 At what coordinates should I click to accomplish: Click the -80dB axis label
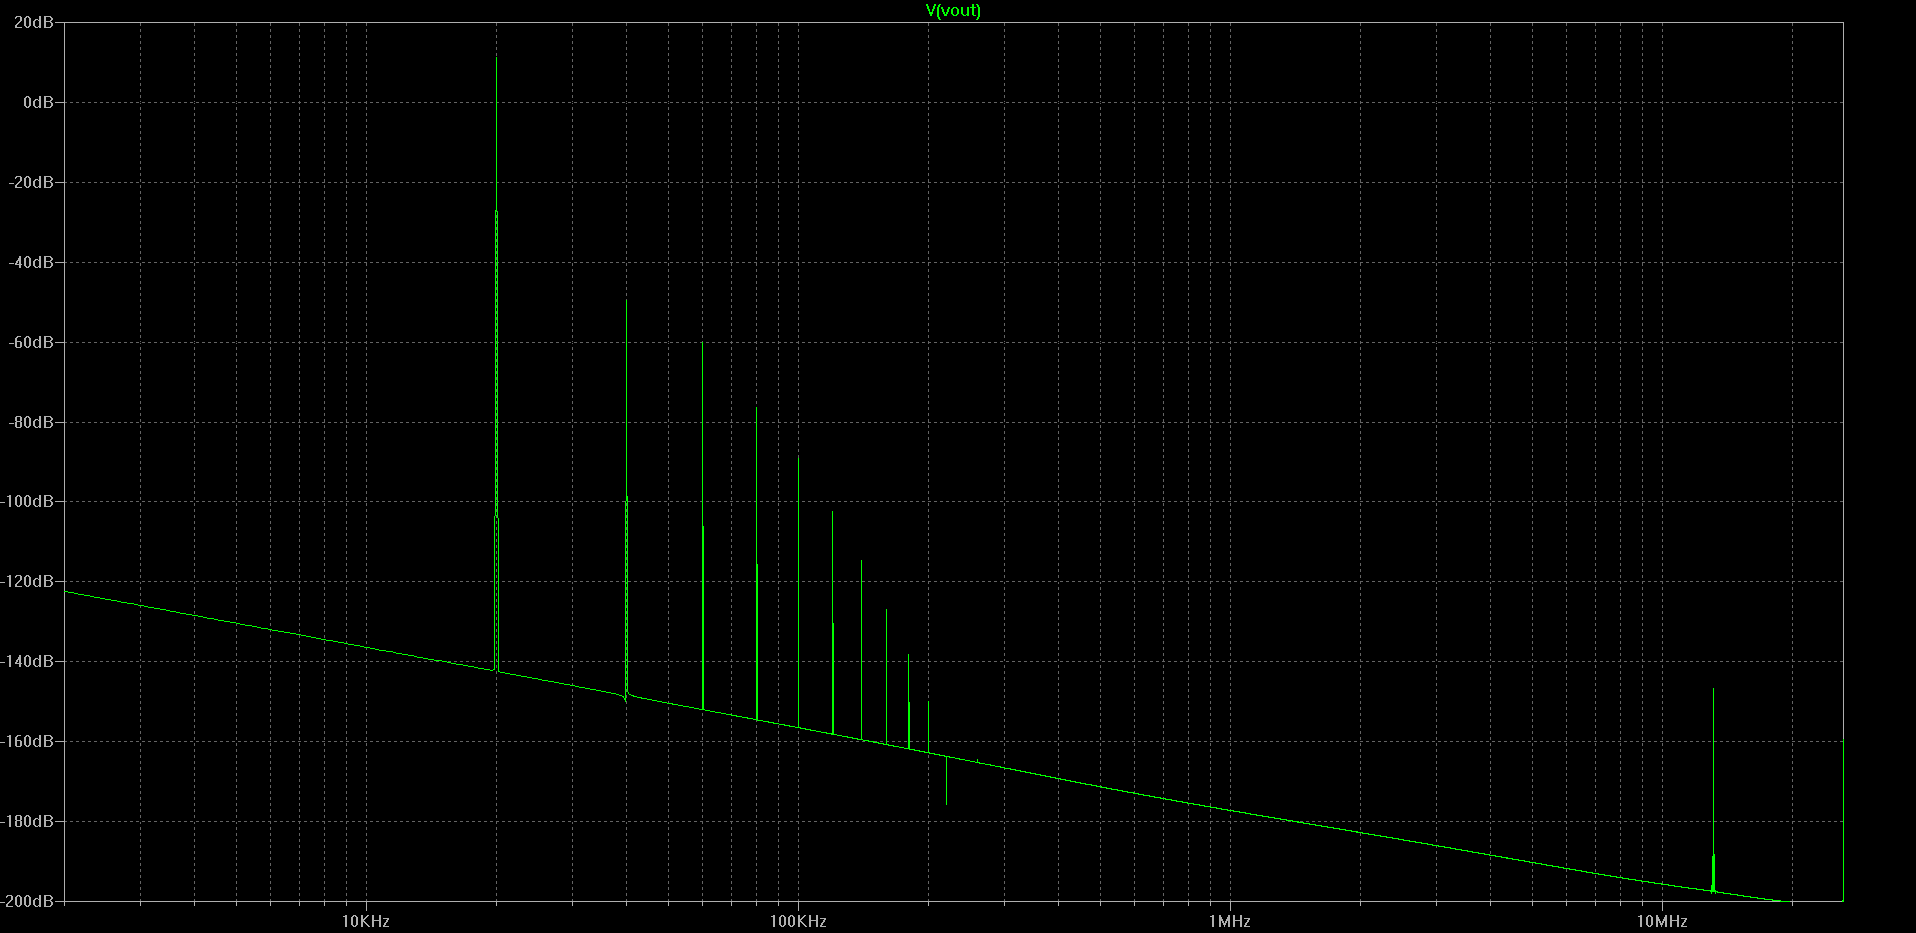(32, 422)
